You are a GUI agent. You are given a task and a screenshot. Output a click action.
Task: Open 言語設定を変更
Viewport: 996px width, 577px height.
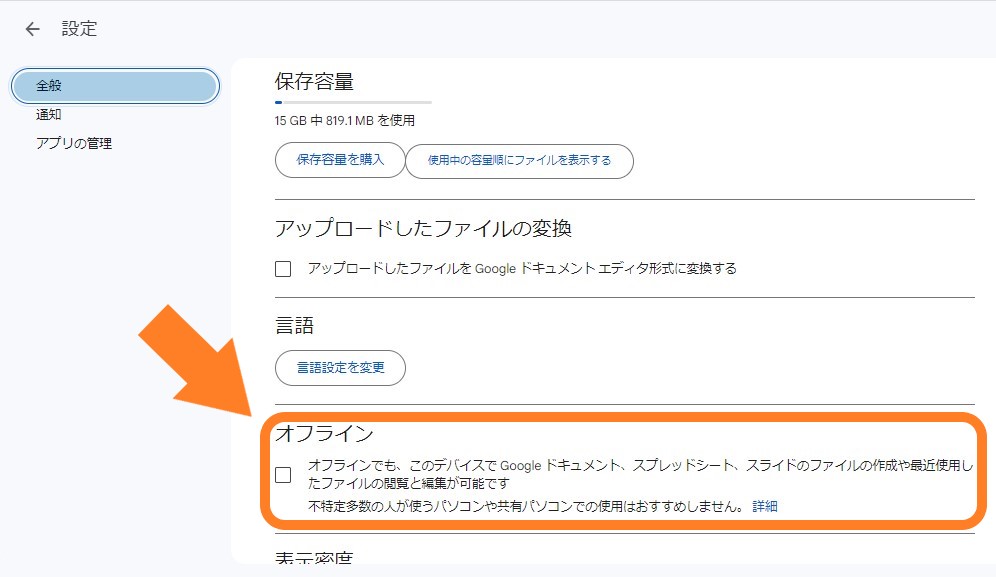[x=340, y=368]
